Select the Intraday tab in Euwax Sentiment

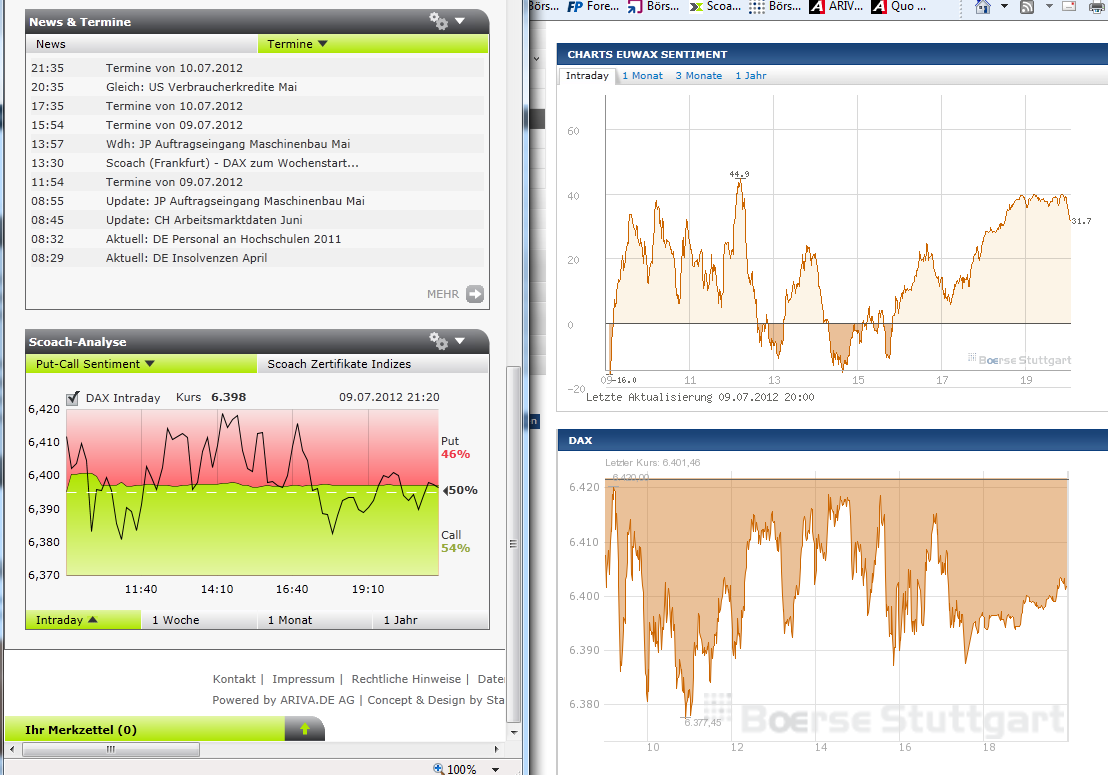pos(587,76)
